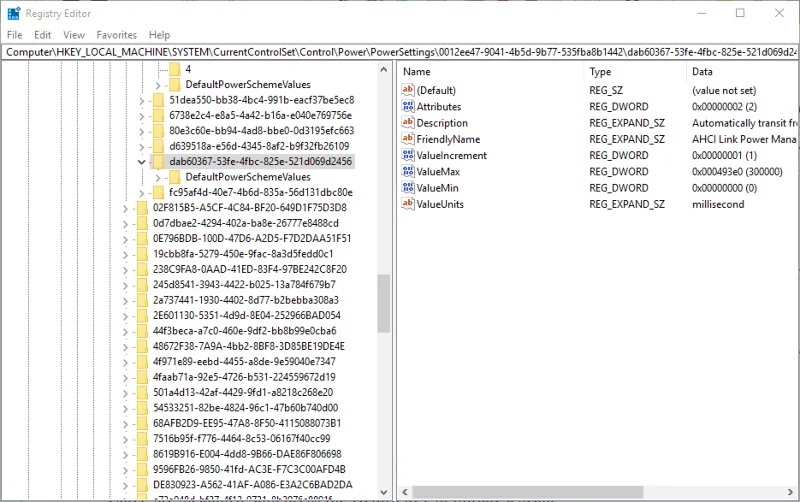Select the 54533251-82be-4824 tree key
The width and height of the screenshot is (800, 502).
click(245, 408)
